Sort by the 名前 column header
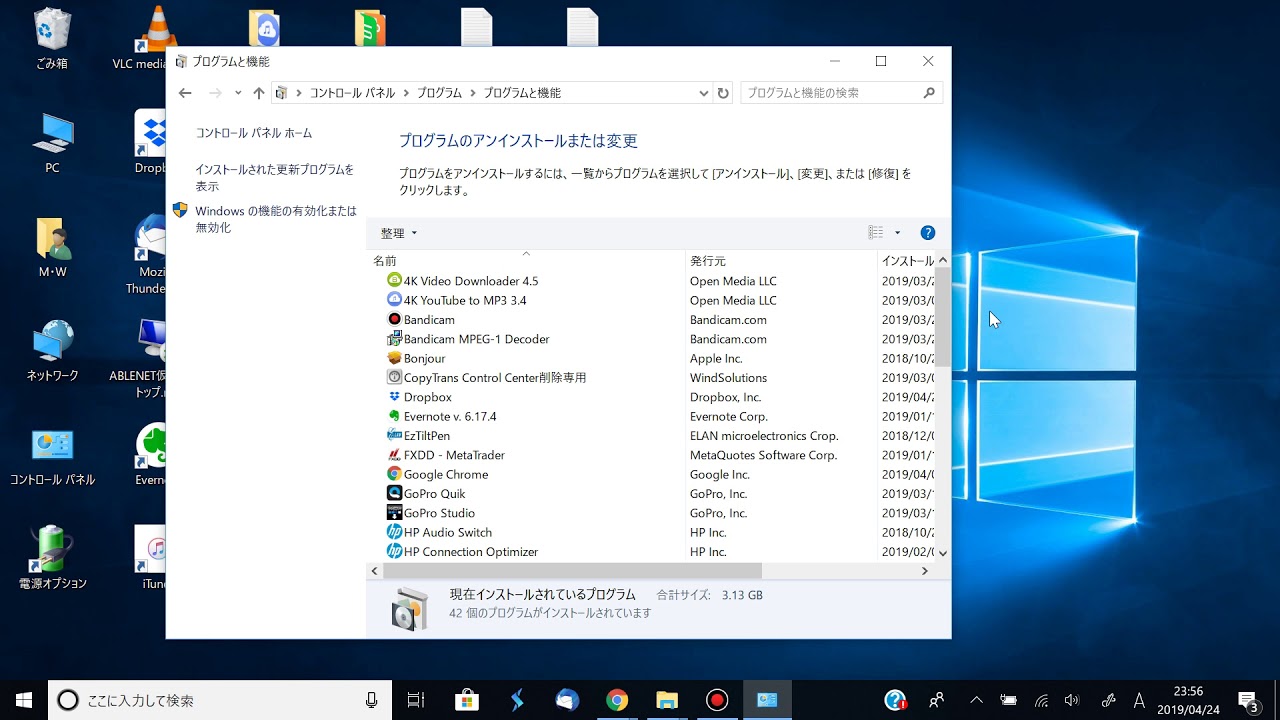Viewport: 1280px width, 720px height. [x=526, y=260]
